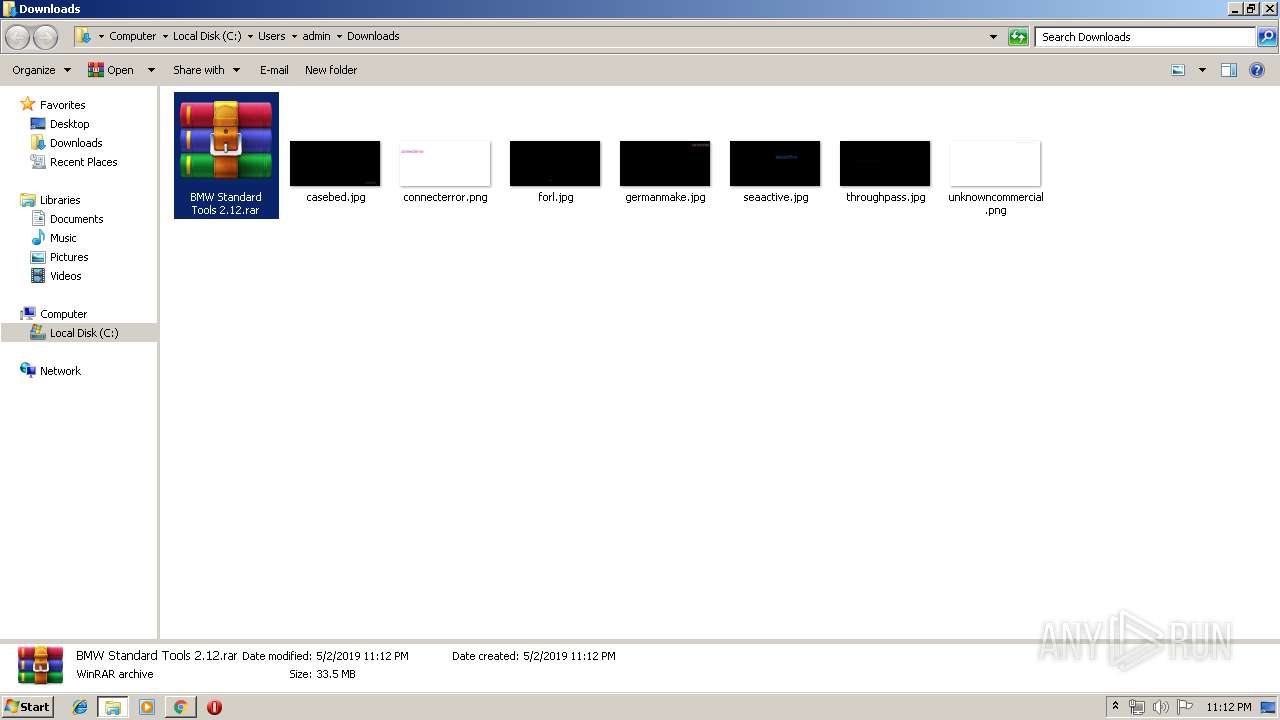Toggle the preview pane button
Screen dimensions: 1280x720
(x=1229, y=70)
